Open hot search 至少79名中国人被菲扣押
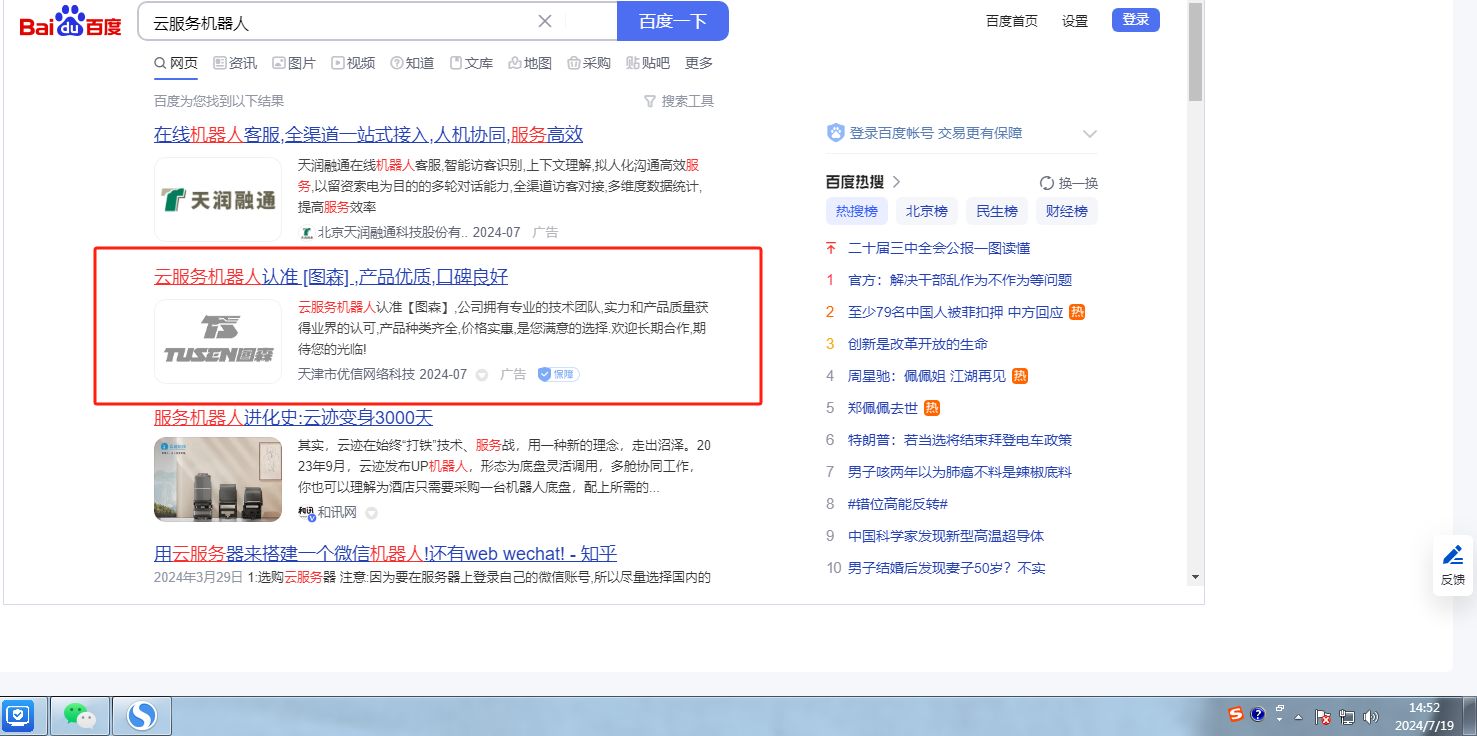The height and width of the screenshot is (736, 1477). 955,312
